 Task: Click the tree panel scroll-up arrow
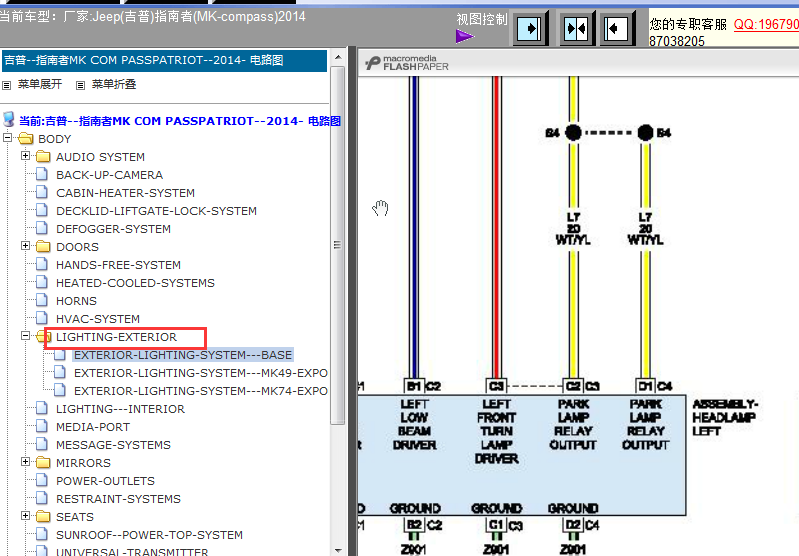338,57
